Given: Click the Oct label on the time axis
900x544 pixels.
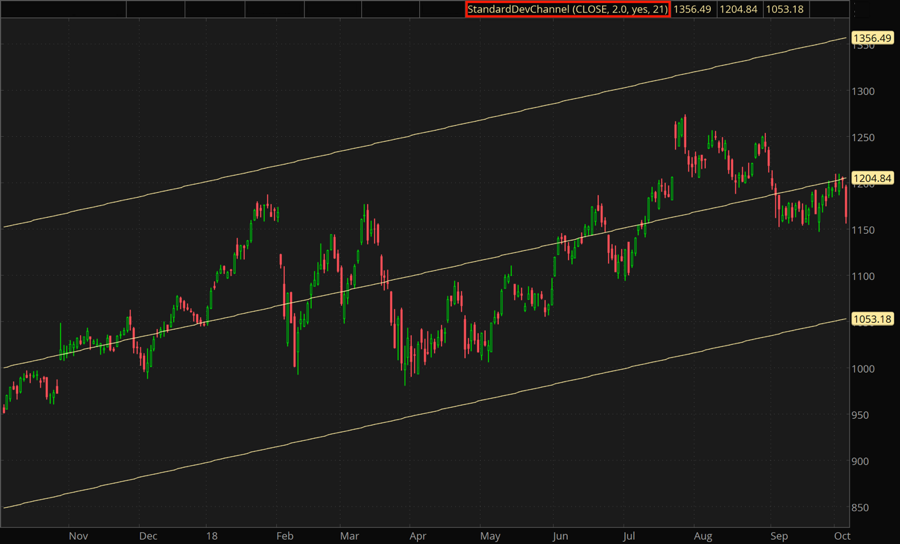Looking at the screenshot, I should coord(836,535).
